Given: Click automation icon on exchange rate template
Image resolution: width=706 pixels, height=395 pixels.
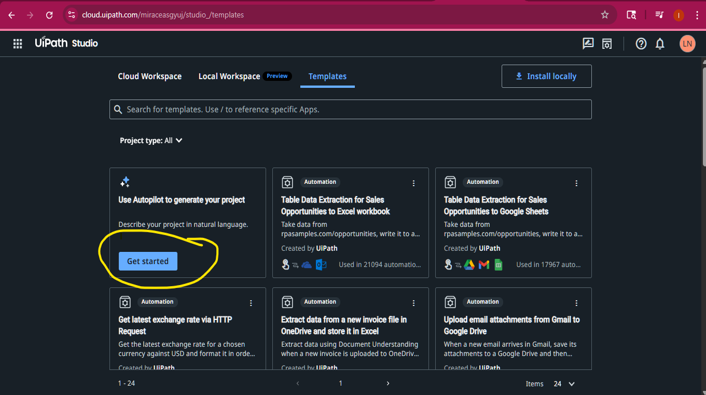Looking at the screenshot, I should [125, 302].
